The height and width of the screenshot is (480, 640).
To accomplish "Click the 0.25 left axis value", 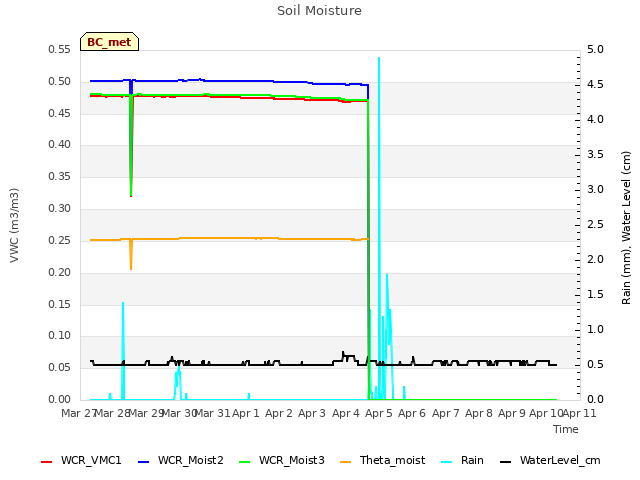I will 60,240.
